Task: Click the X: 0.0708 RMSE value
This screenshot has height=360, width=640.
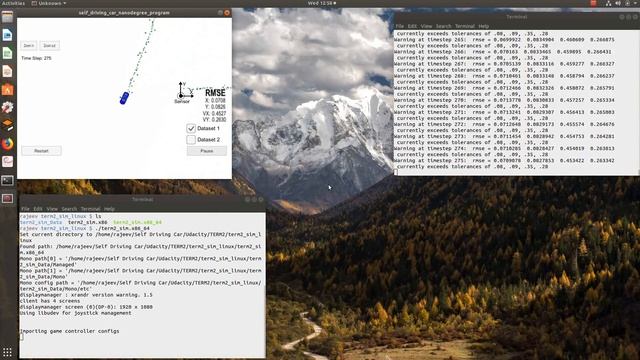Action: coord(215,100)
